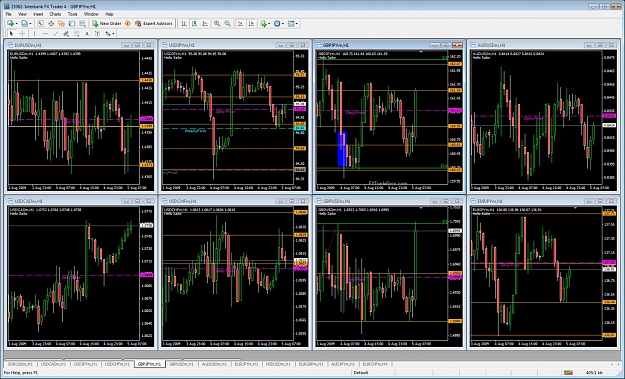This screenshot has width=625, height=379.
Task: Toggle Expert Advisors on or off
Action: (154, 24)
